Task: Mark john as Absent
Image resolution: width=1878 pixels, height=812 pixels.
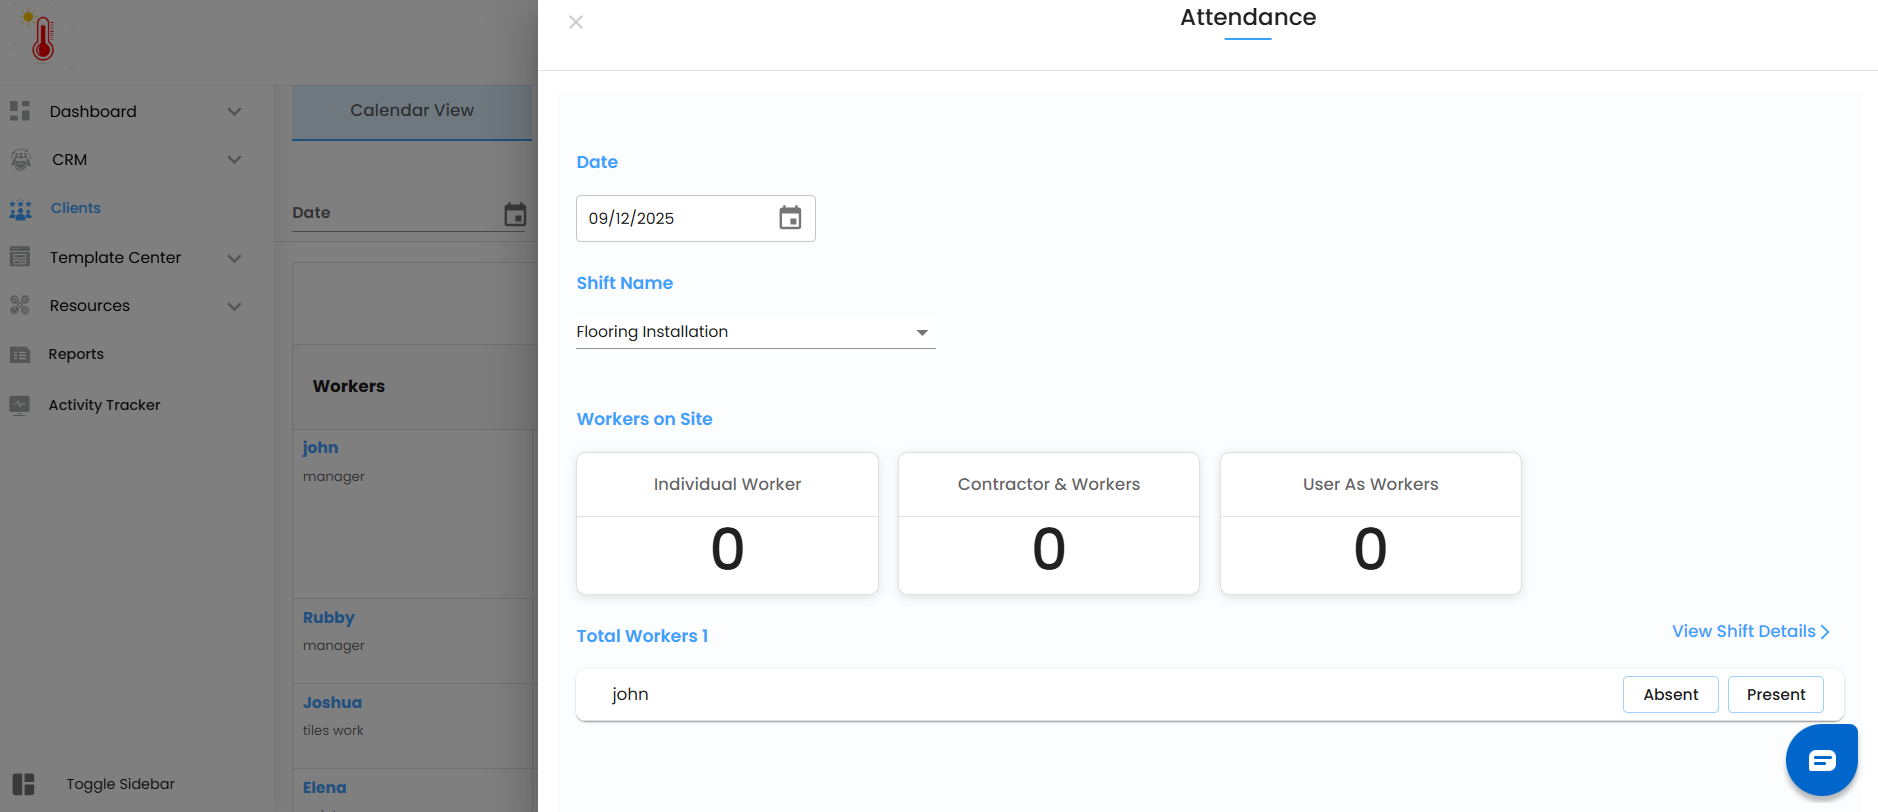Action: tap(1670, 695)
